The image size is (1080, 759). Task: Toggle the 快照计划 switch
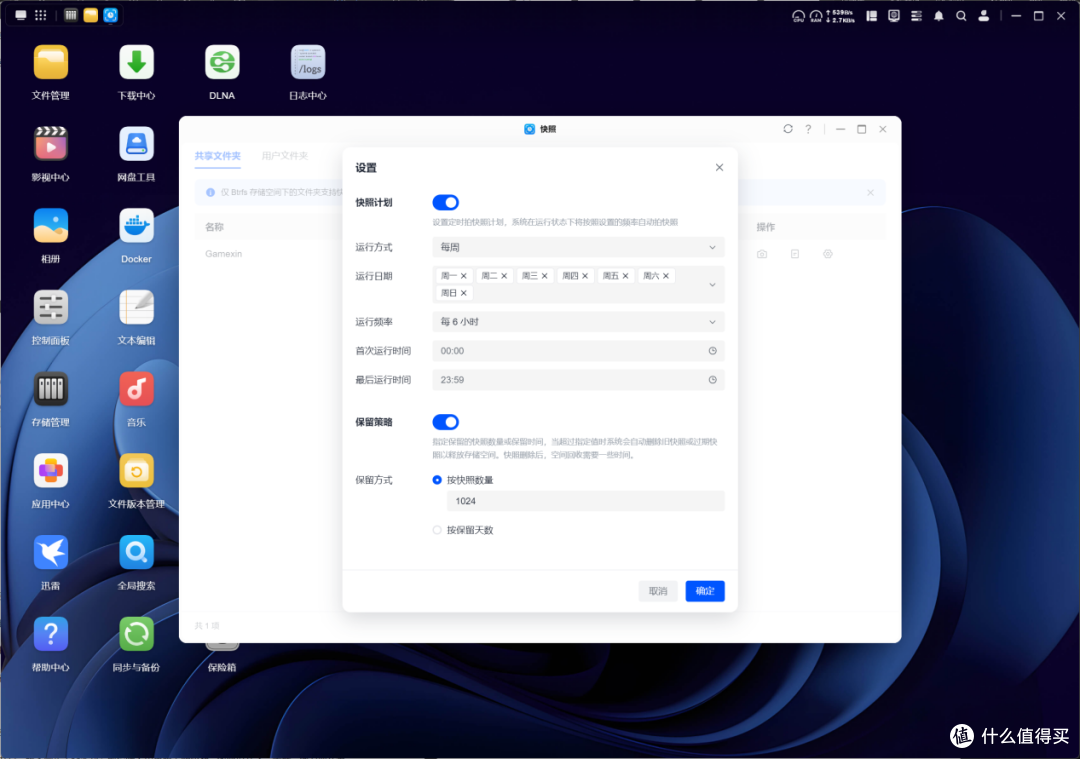point(446,202)
